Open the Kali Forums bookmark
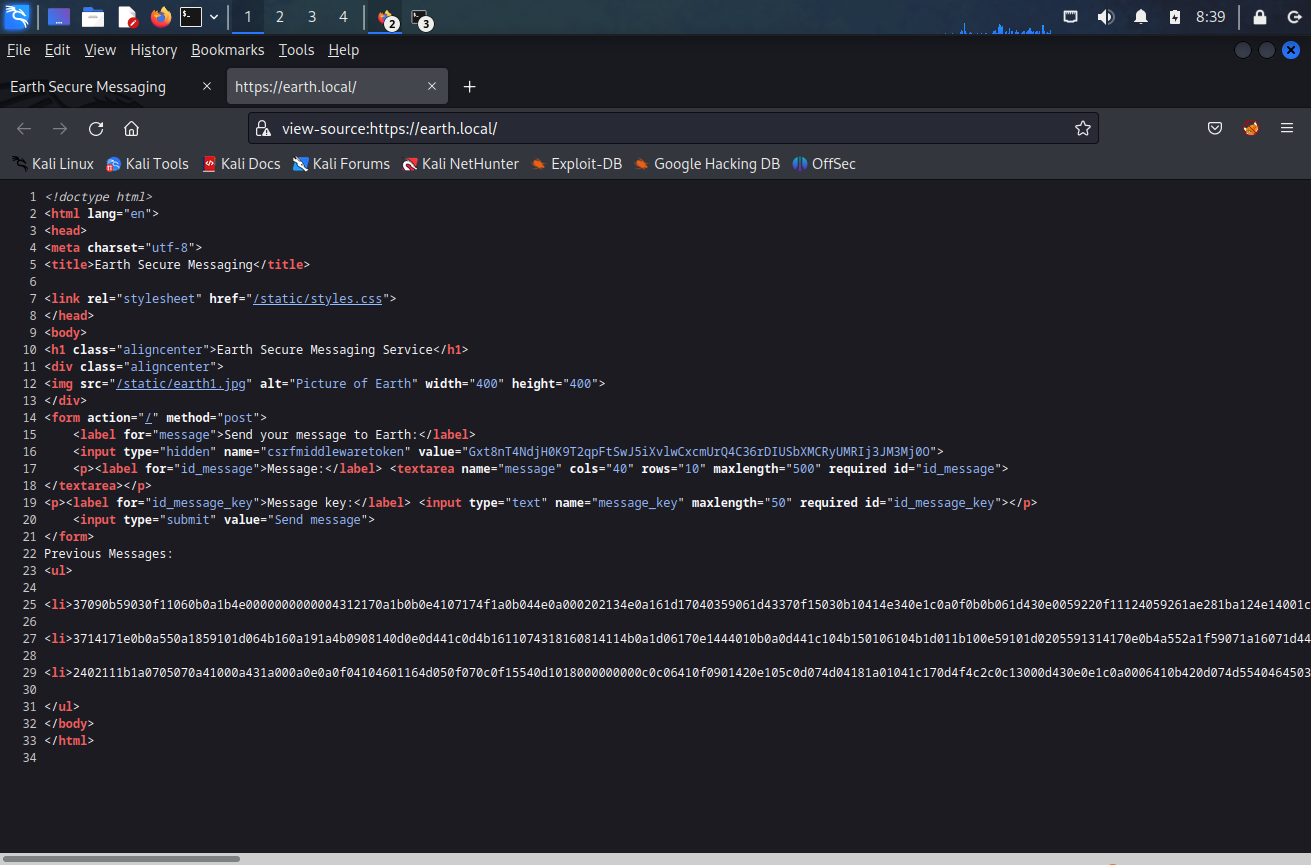 click(x=341, y=164)
